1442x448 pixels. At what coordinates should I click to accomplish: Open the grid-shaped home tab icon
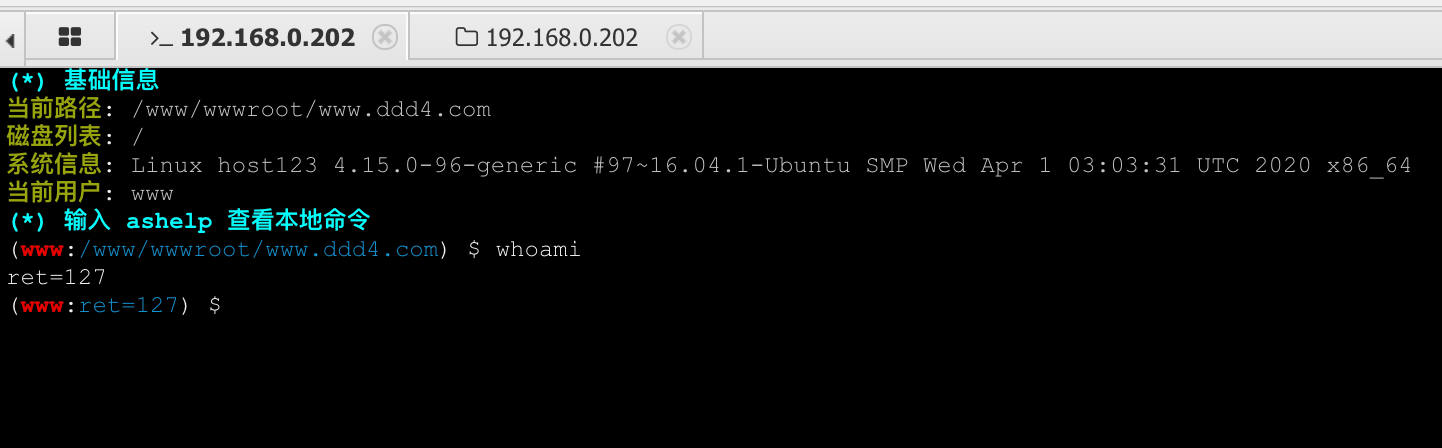(x=70, y=38)
